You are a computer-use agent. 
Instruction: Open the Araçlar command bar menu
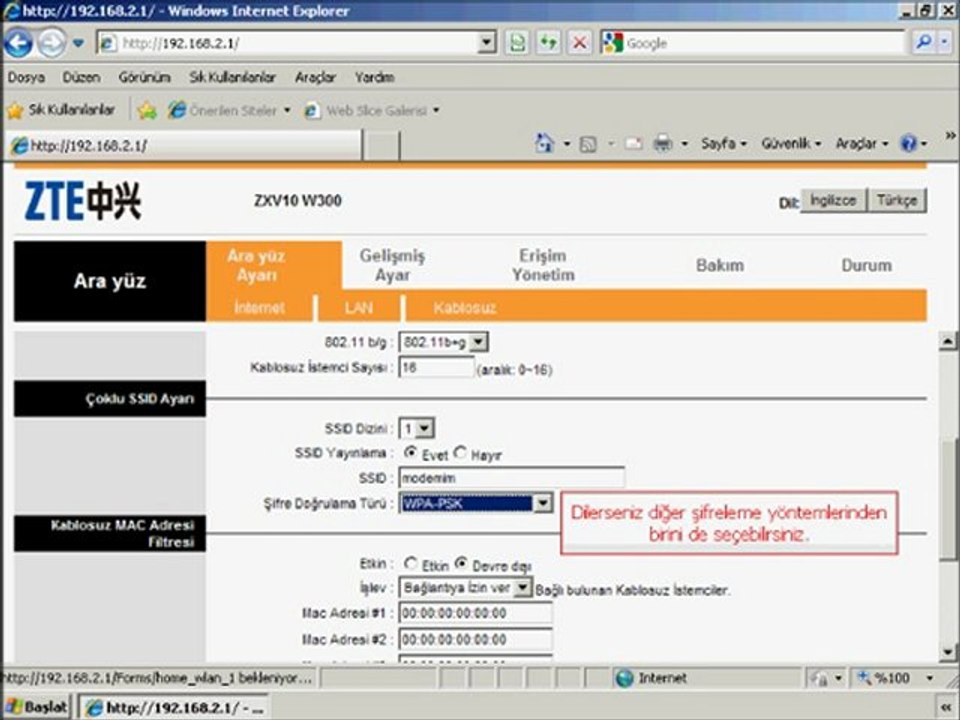(861, 144)
